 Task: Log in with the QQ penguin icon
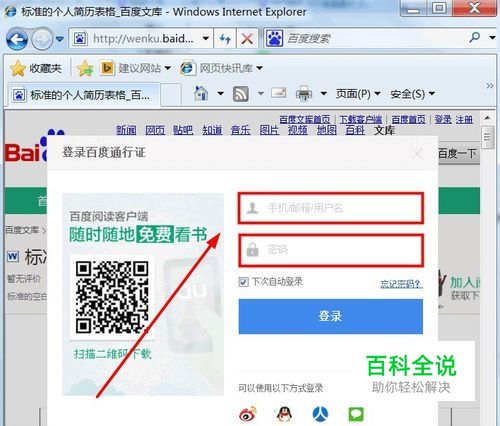pyautogui.click(x=284, y=414)
